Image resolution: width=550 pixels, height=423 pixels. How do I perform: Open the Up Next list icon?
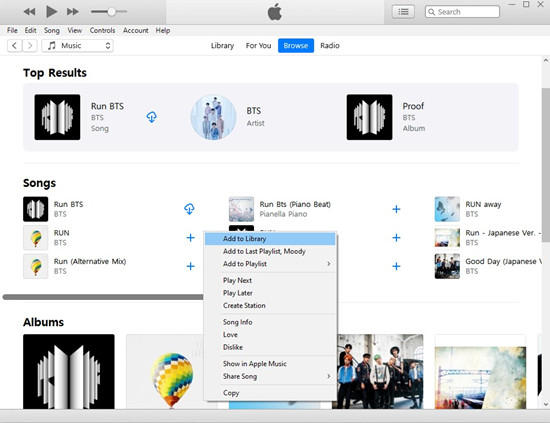tap(403, 12)
